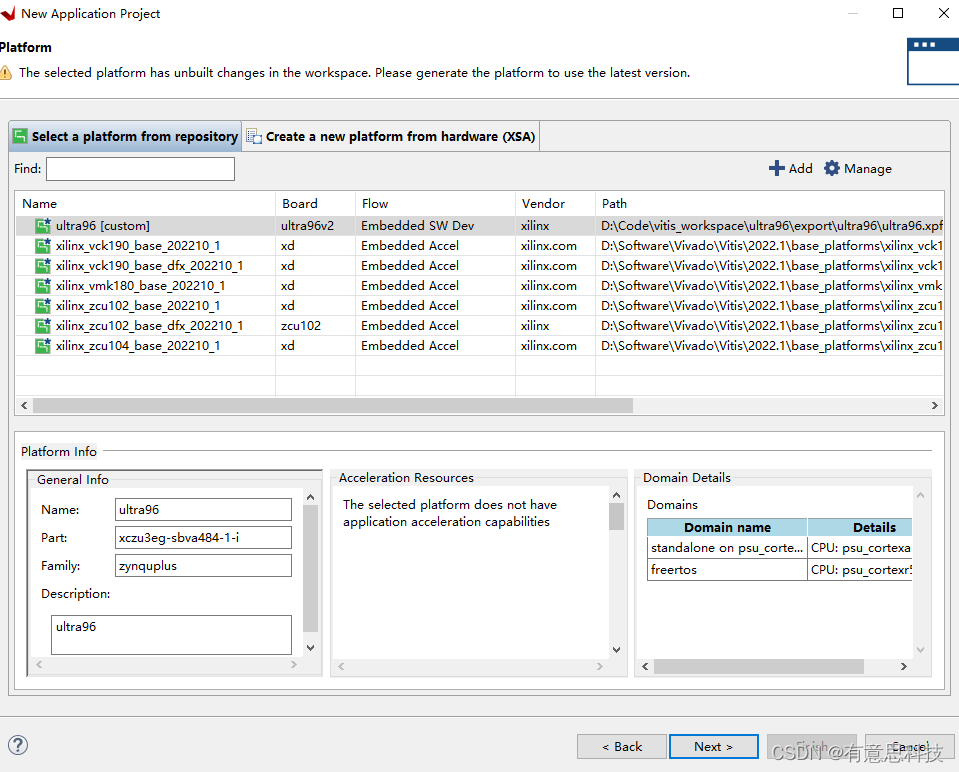The width and height of the screenshot is (959, 772).
Task: Sort by the Vendor column header
Action: 555,204
